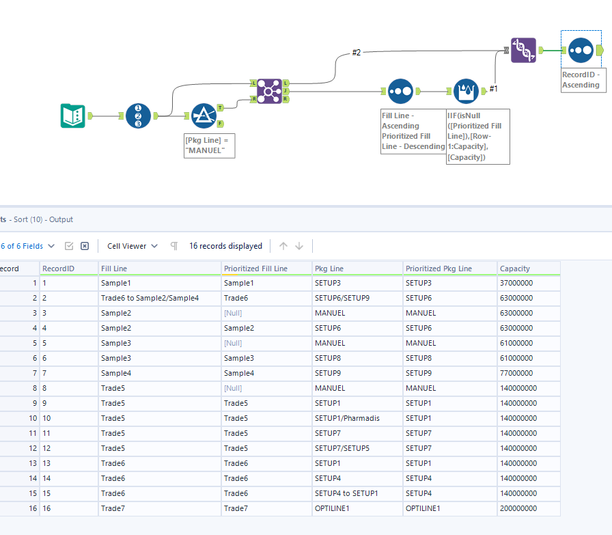This screenshot has width=612, height=535.
Task: Click the '16 records displayed' text
Action: pos(226,246)
